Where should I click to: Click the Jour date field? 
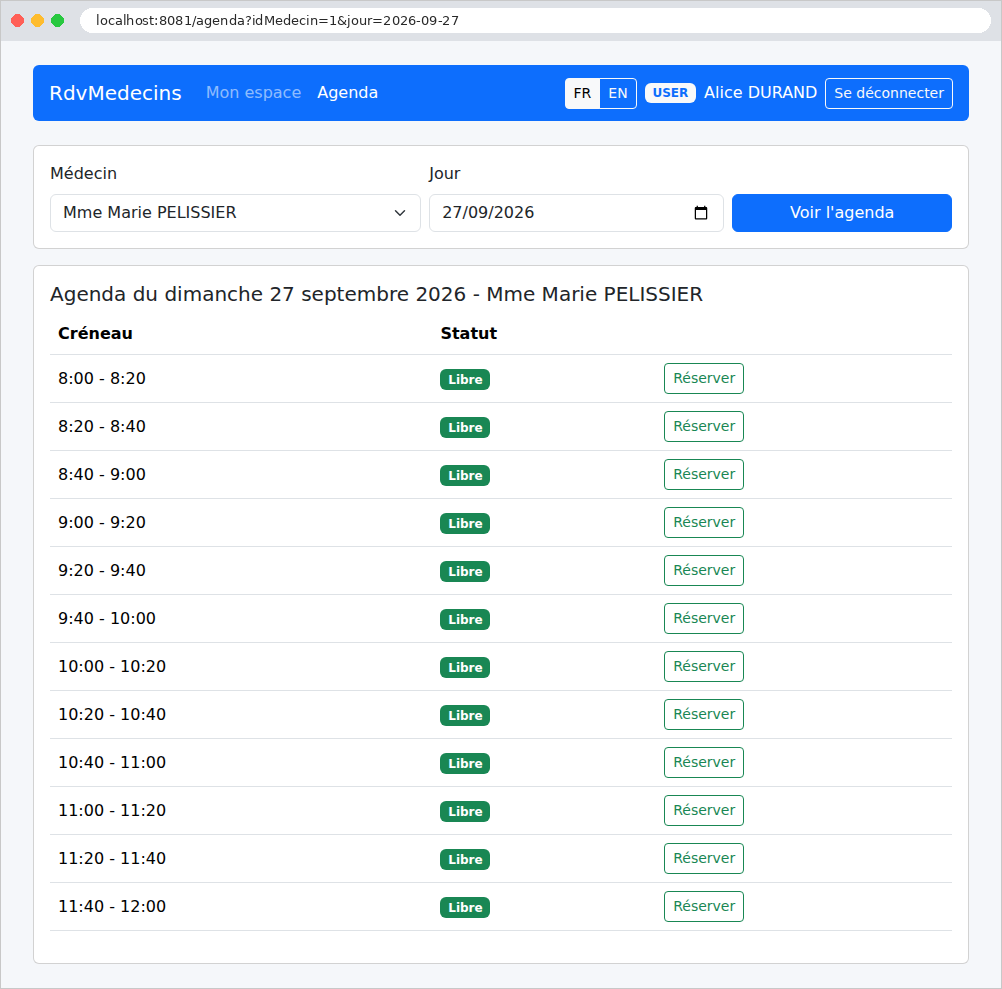click(576, 213)
